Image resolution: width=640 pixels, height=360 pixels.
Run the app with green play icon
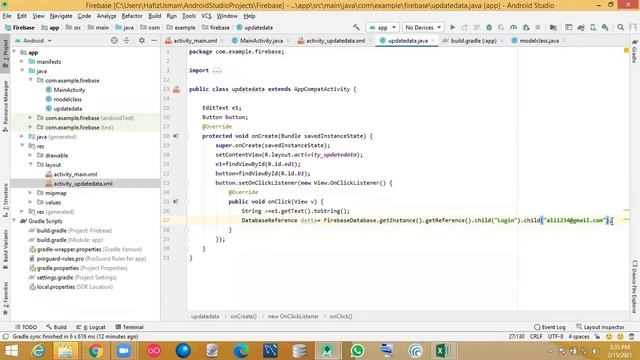452,27
